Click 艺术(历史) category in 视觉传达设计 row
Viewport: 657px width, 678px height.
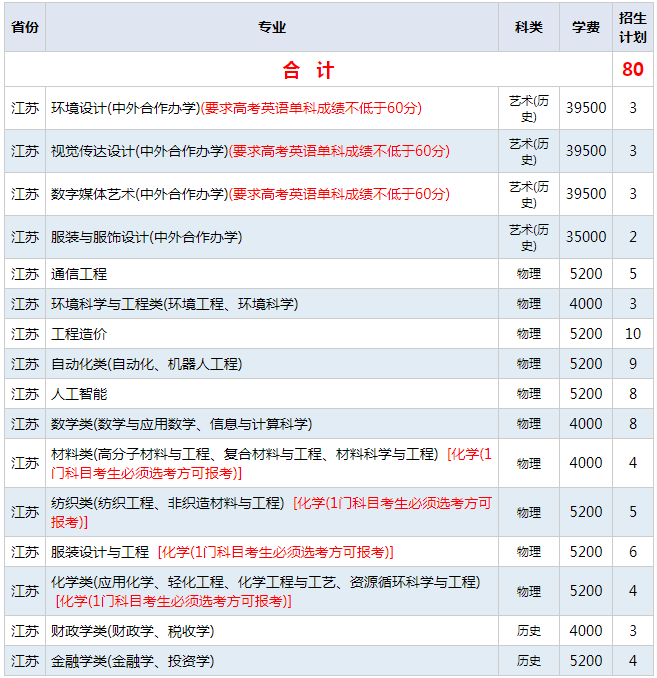529,151
